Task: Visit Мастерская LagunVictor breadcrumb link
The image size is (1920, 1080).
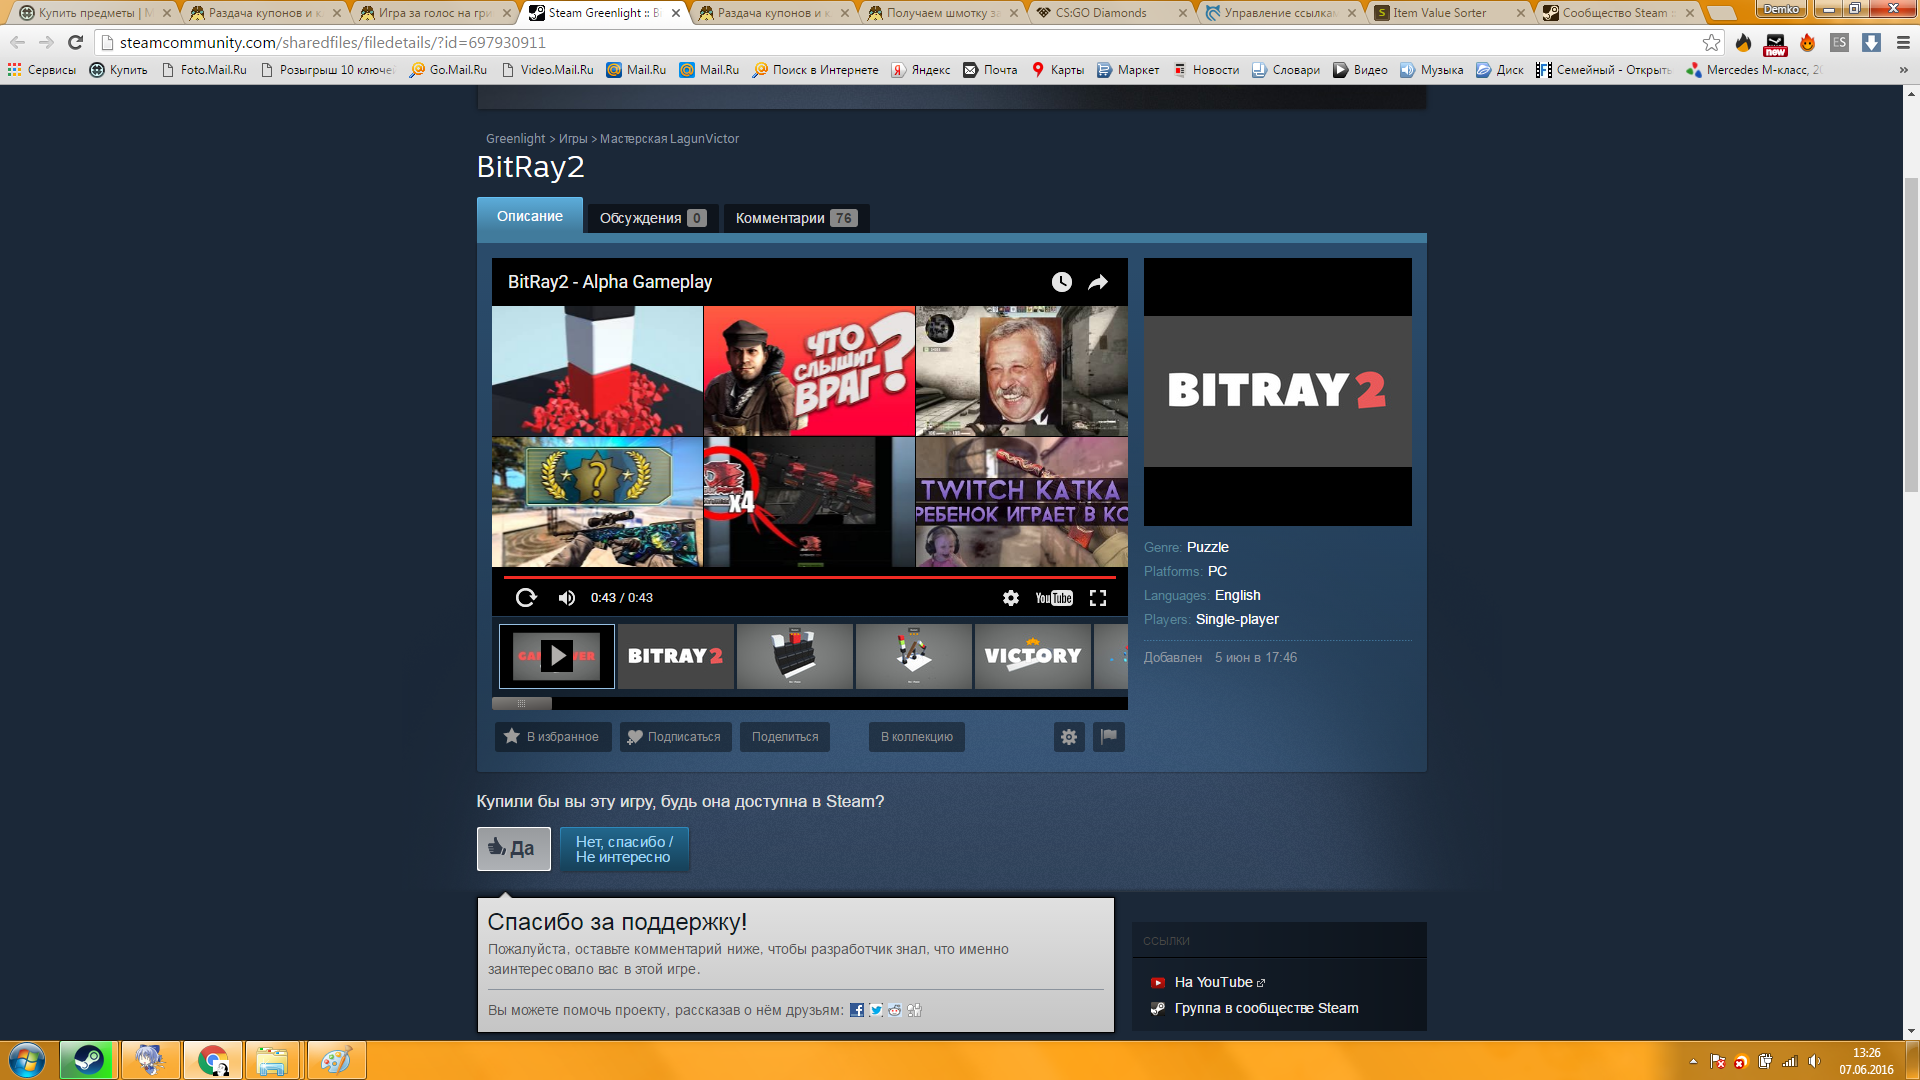Action: pos(670,139)
